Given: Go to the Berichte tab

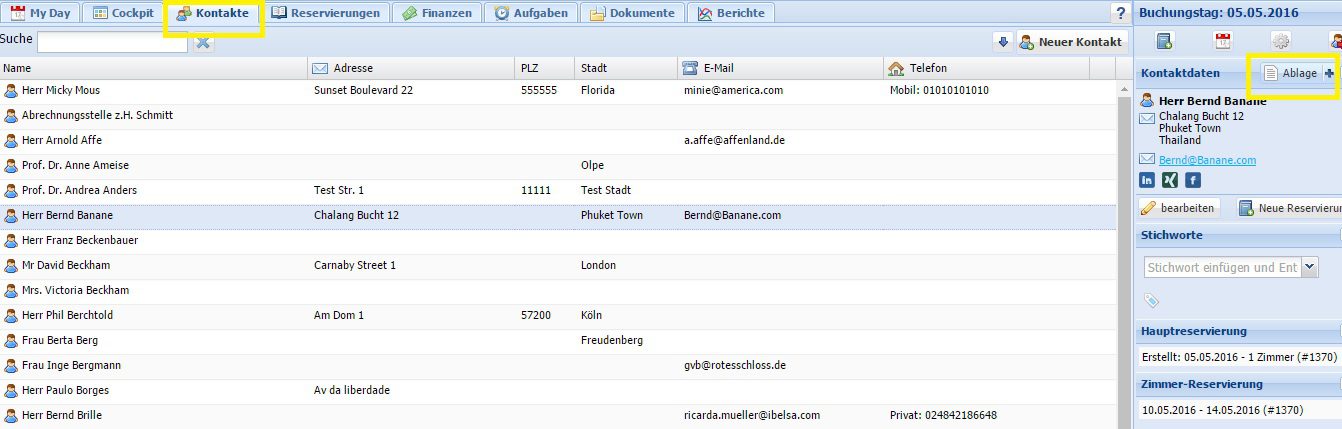Looking at the screenshot, I should [x=731, y=13].
